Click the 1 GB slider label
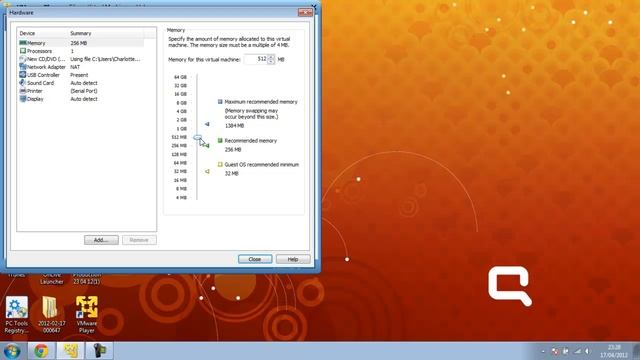 click(x=181, y=129)
